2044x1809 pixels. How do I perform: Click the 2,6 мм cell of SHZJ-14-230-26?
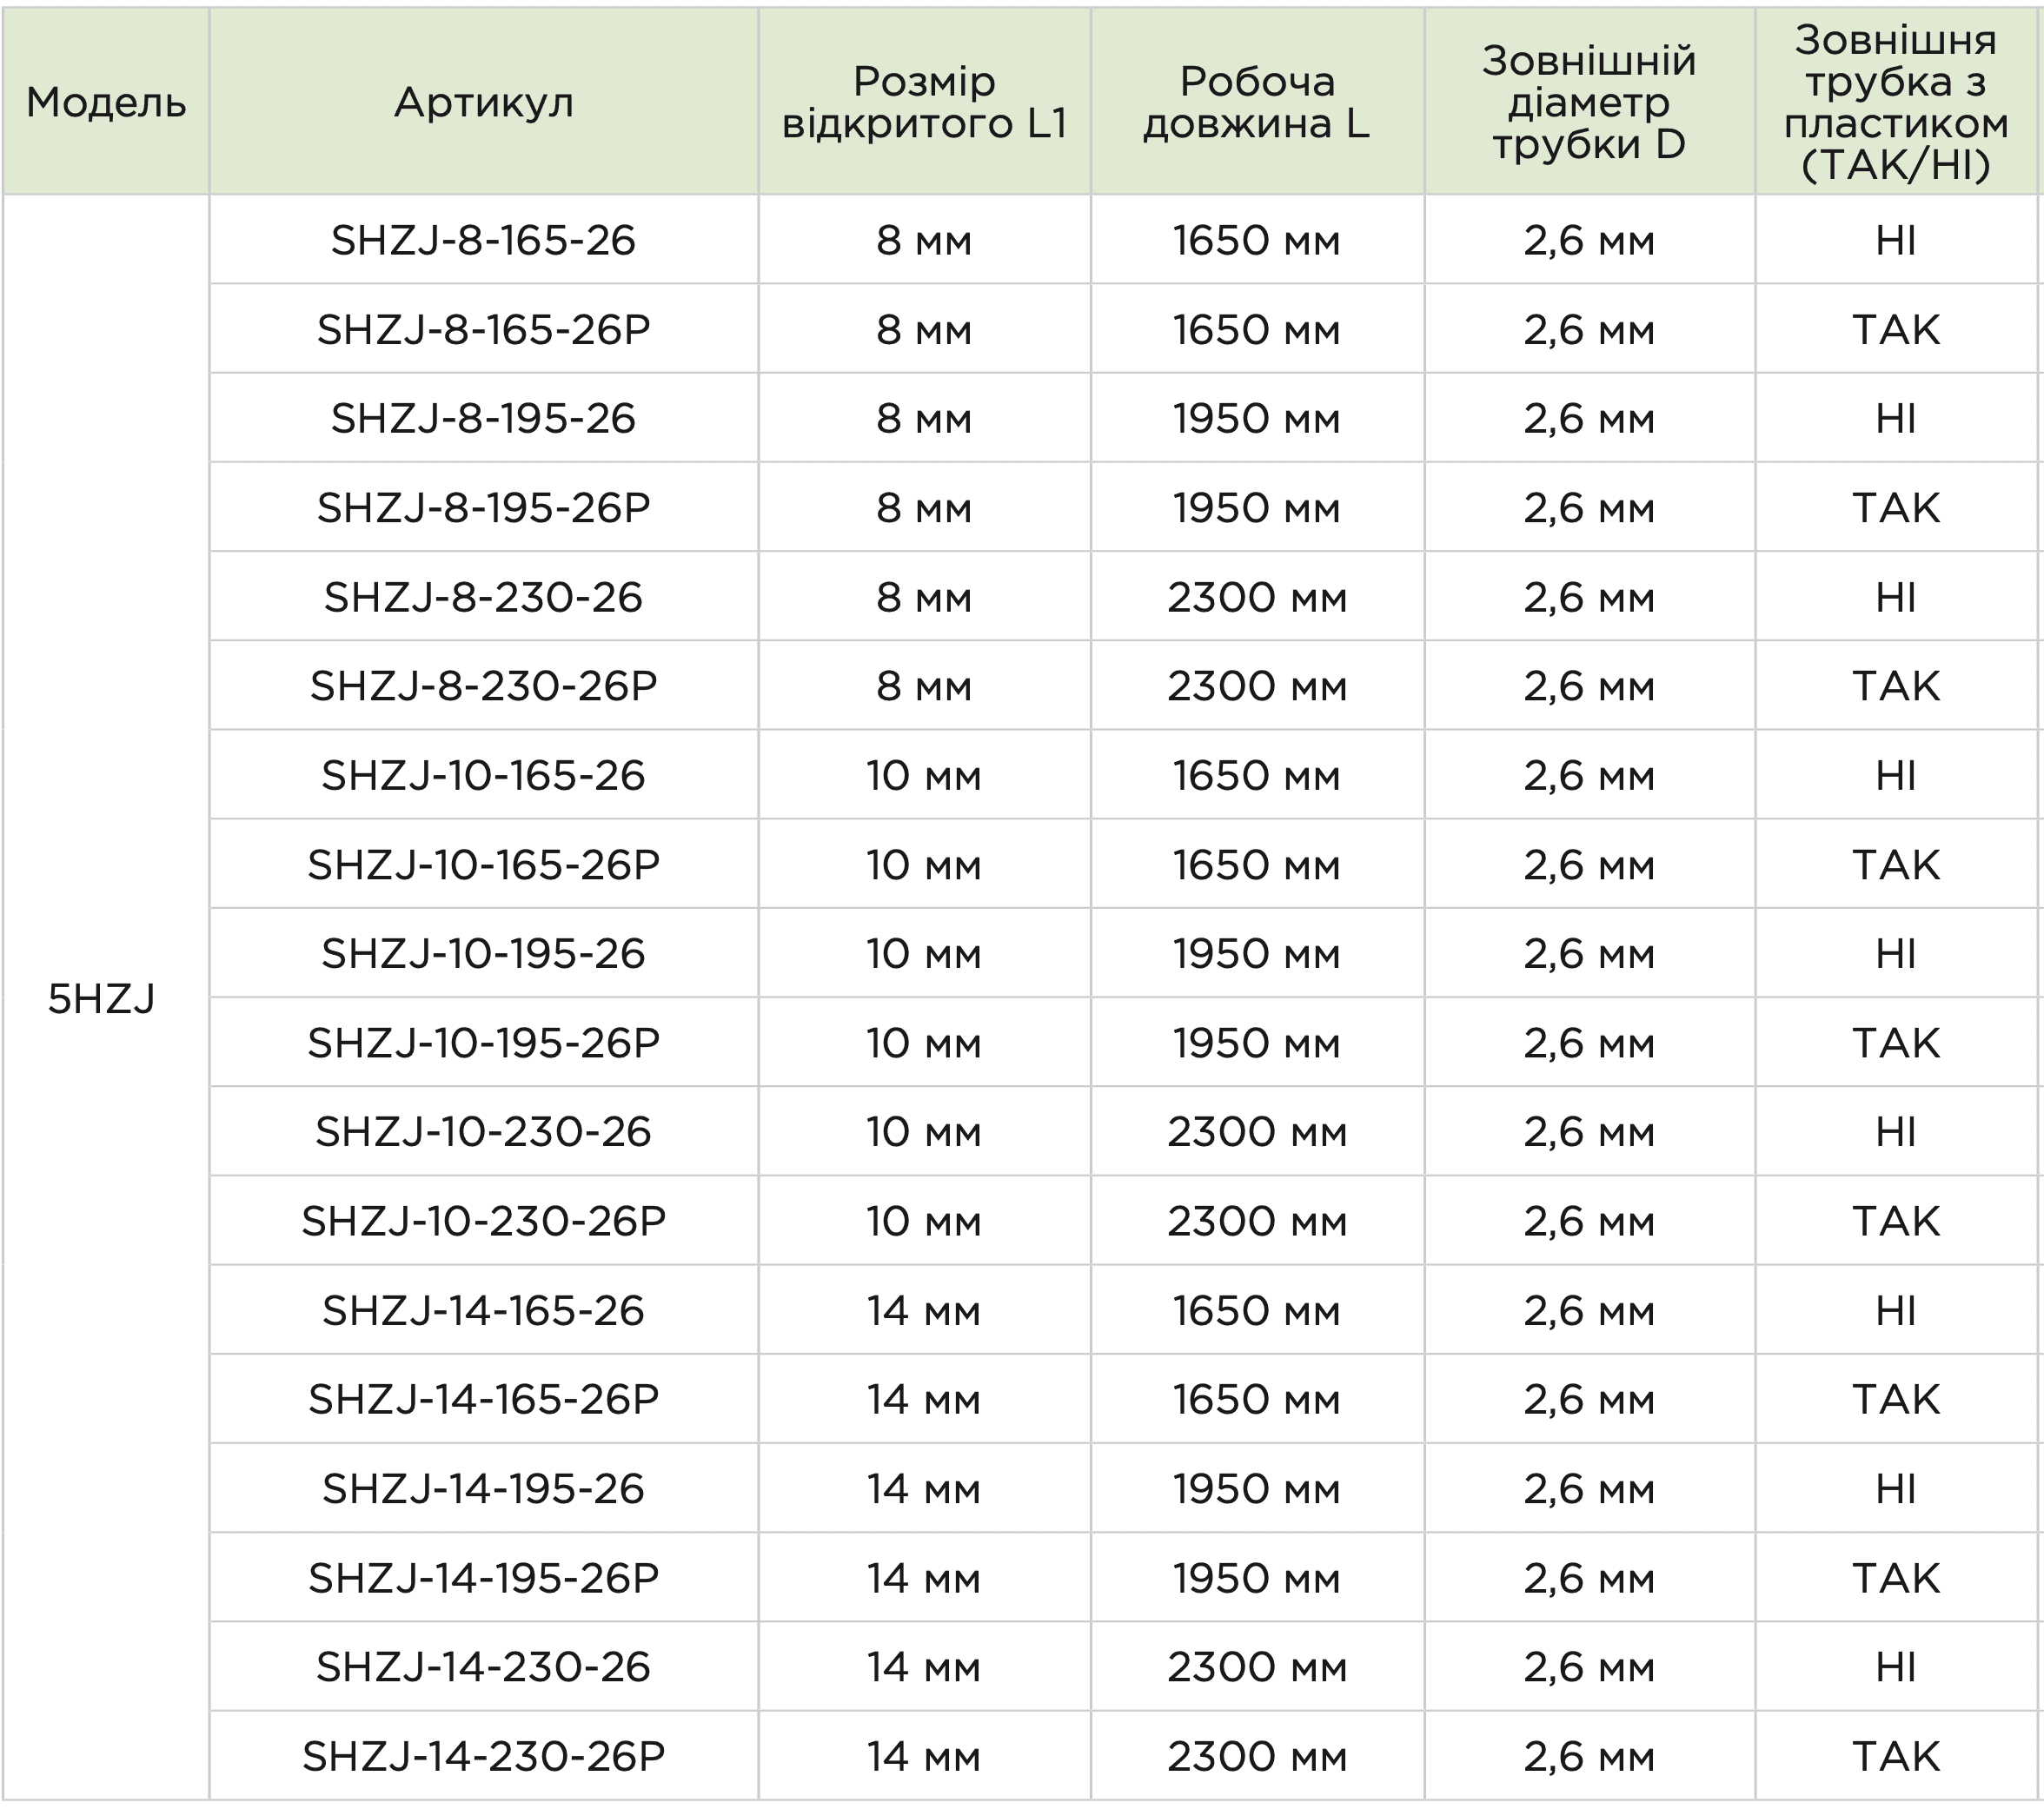[1589, 1667]
